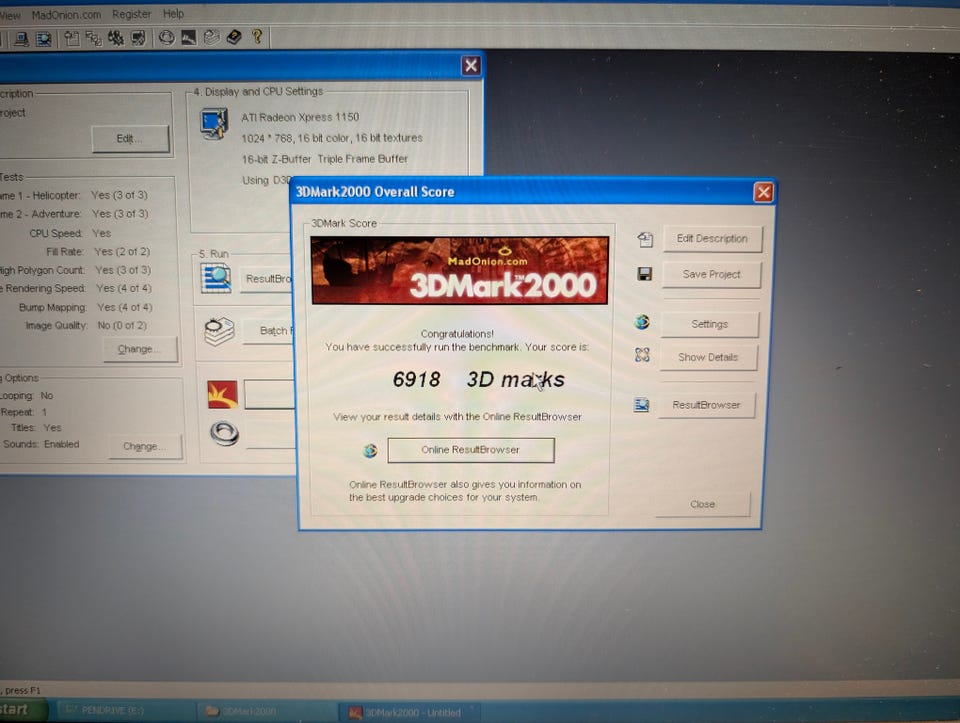Click the Save Project button
The width and height of the screenshot is (960, 723).
pos(711,274)
